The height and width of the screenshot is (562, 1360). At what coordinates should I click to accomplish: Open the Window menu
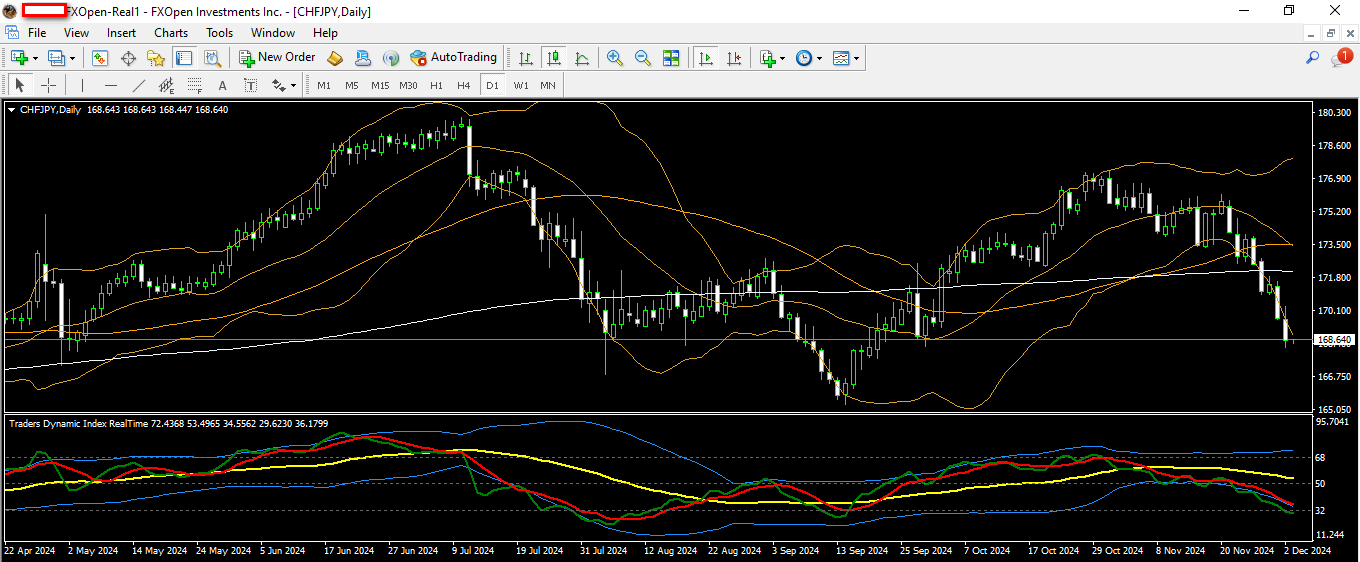coord(273,33)
